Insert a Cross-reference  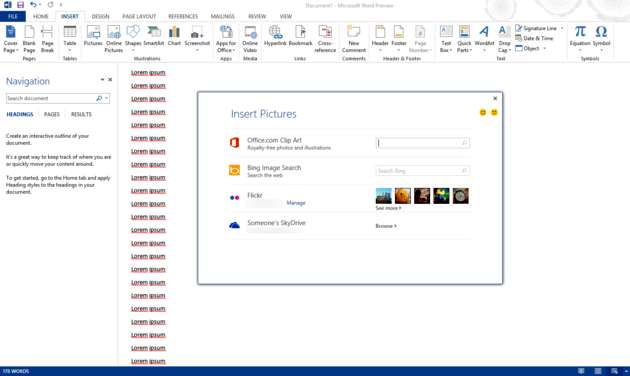click(x=325, y=39)
